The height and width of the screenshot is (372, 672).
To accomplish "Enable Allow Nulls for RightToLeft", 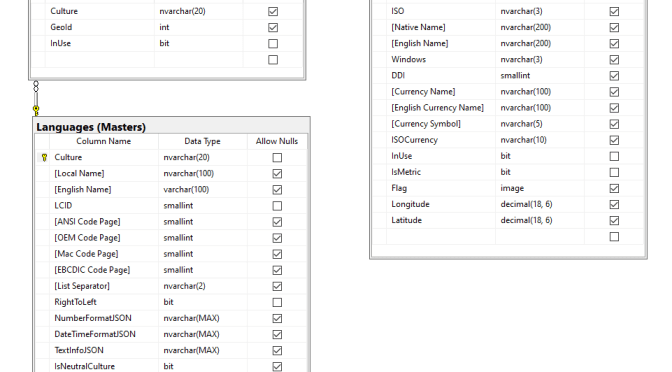I will pyautogui.click(x=277, y=302).
